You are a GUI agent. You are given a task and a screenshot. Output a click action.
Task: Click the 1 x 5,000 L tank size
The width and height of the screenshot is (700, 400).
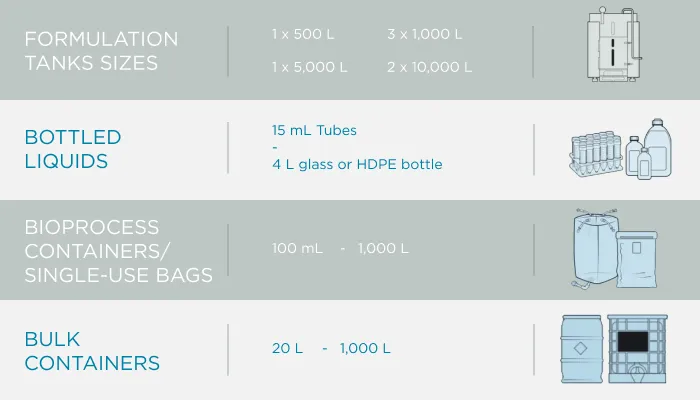pyautogui.click(x=310, y=67)
